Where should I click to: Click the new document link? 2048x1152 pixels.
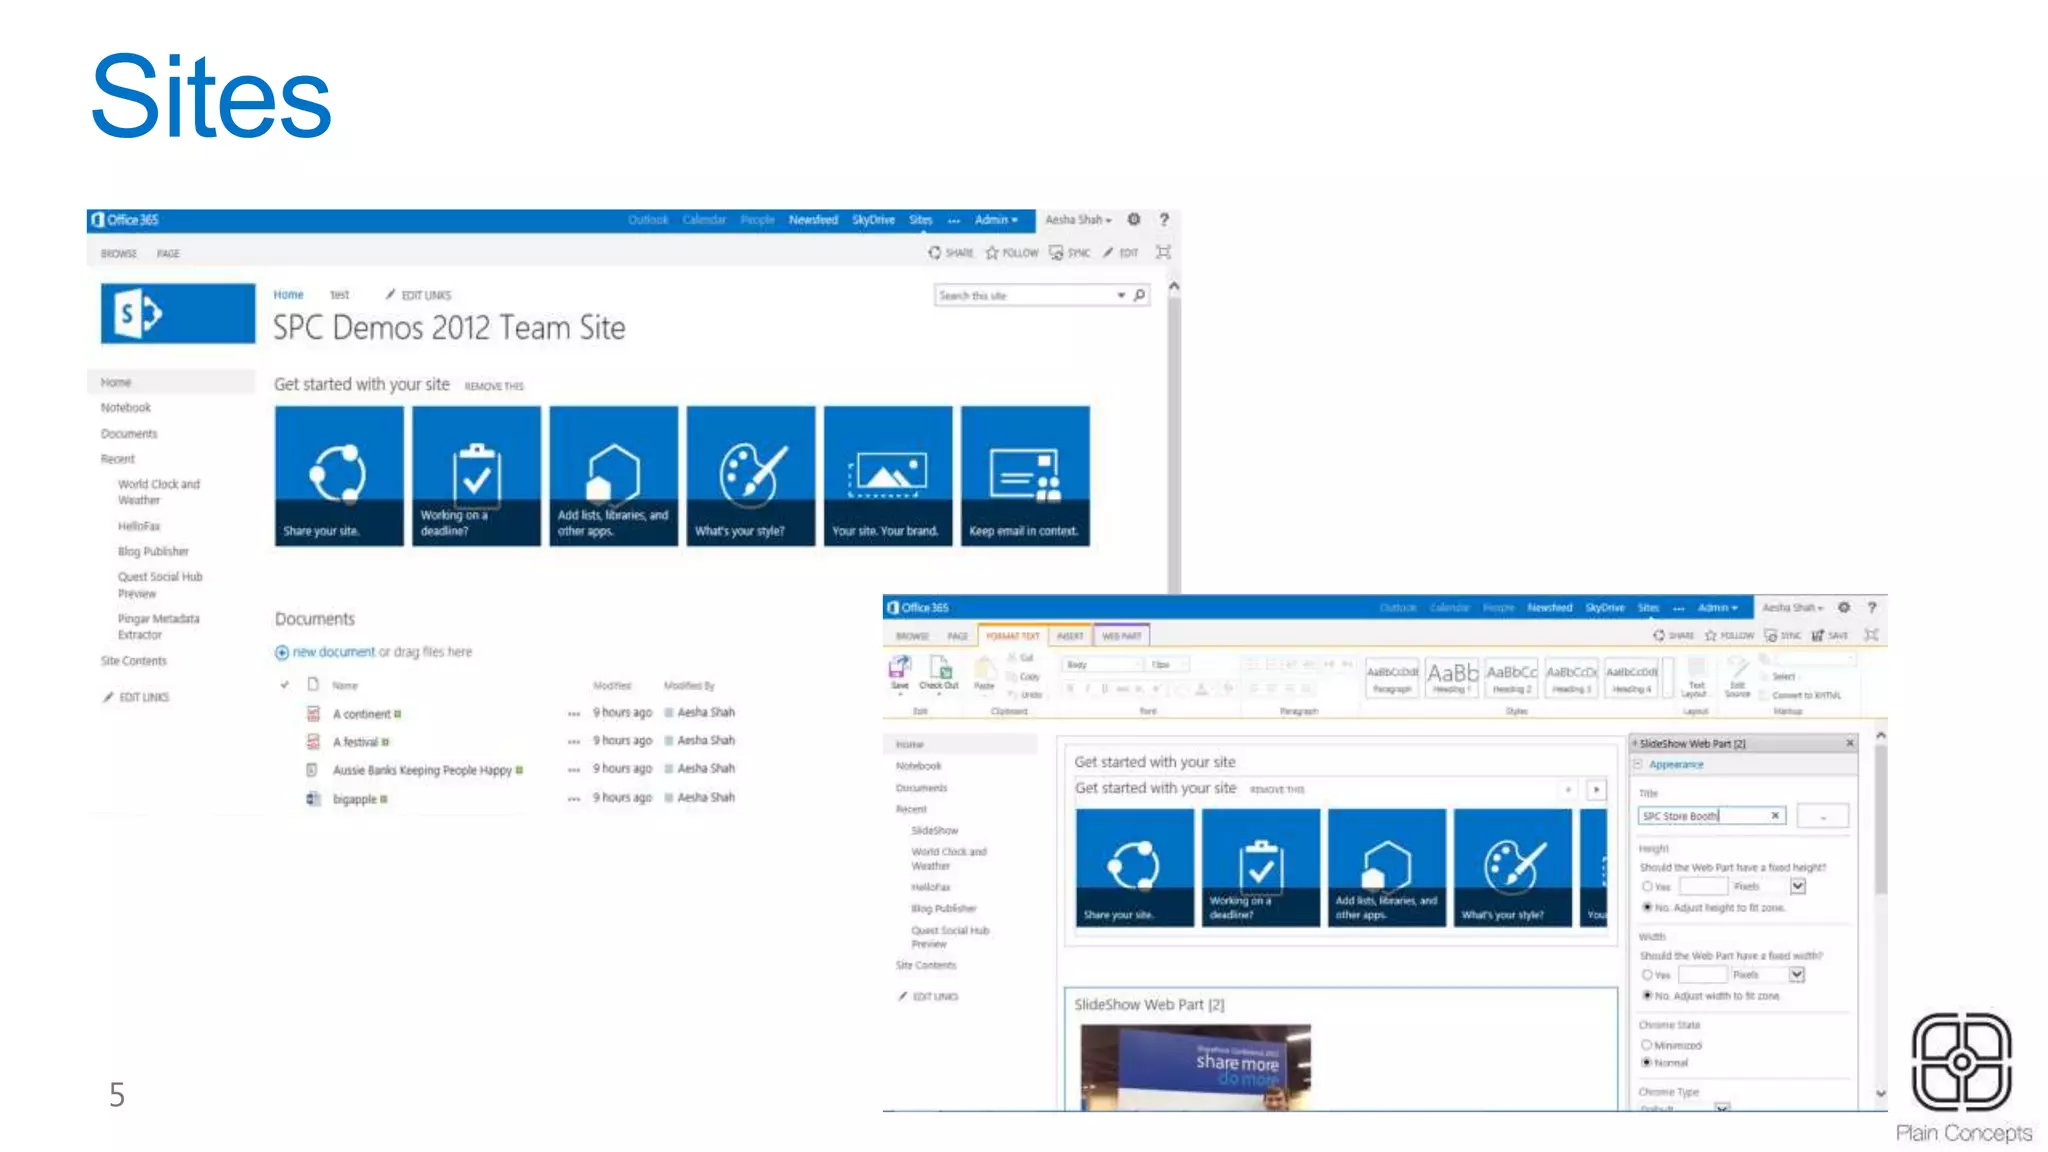(x=333, y=652)
